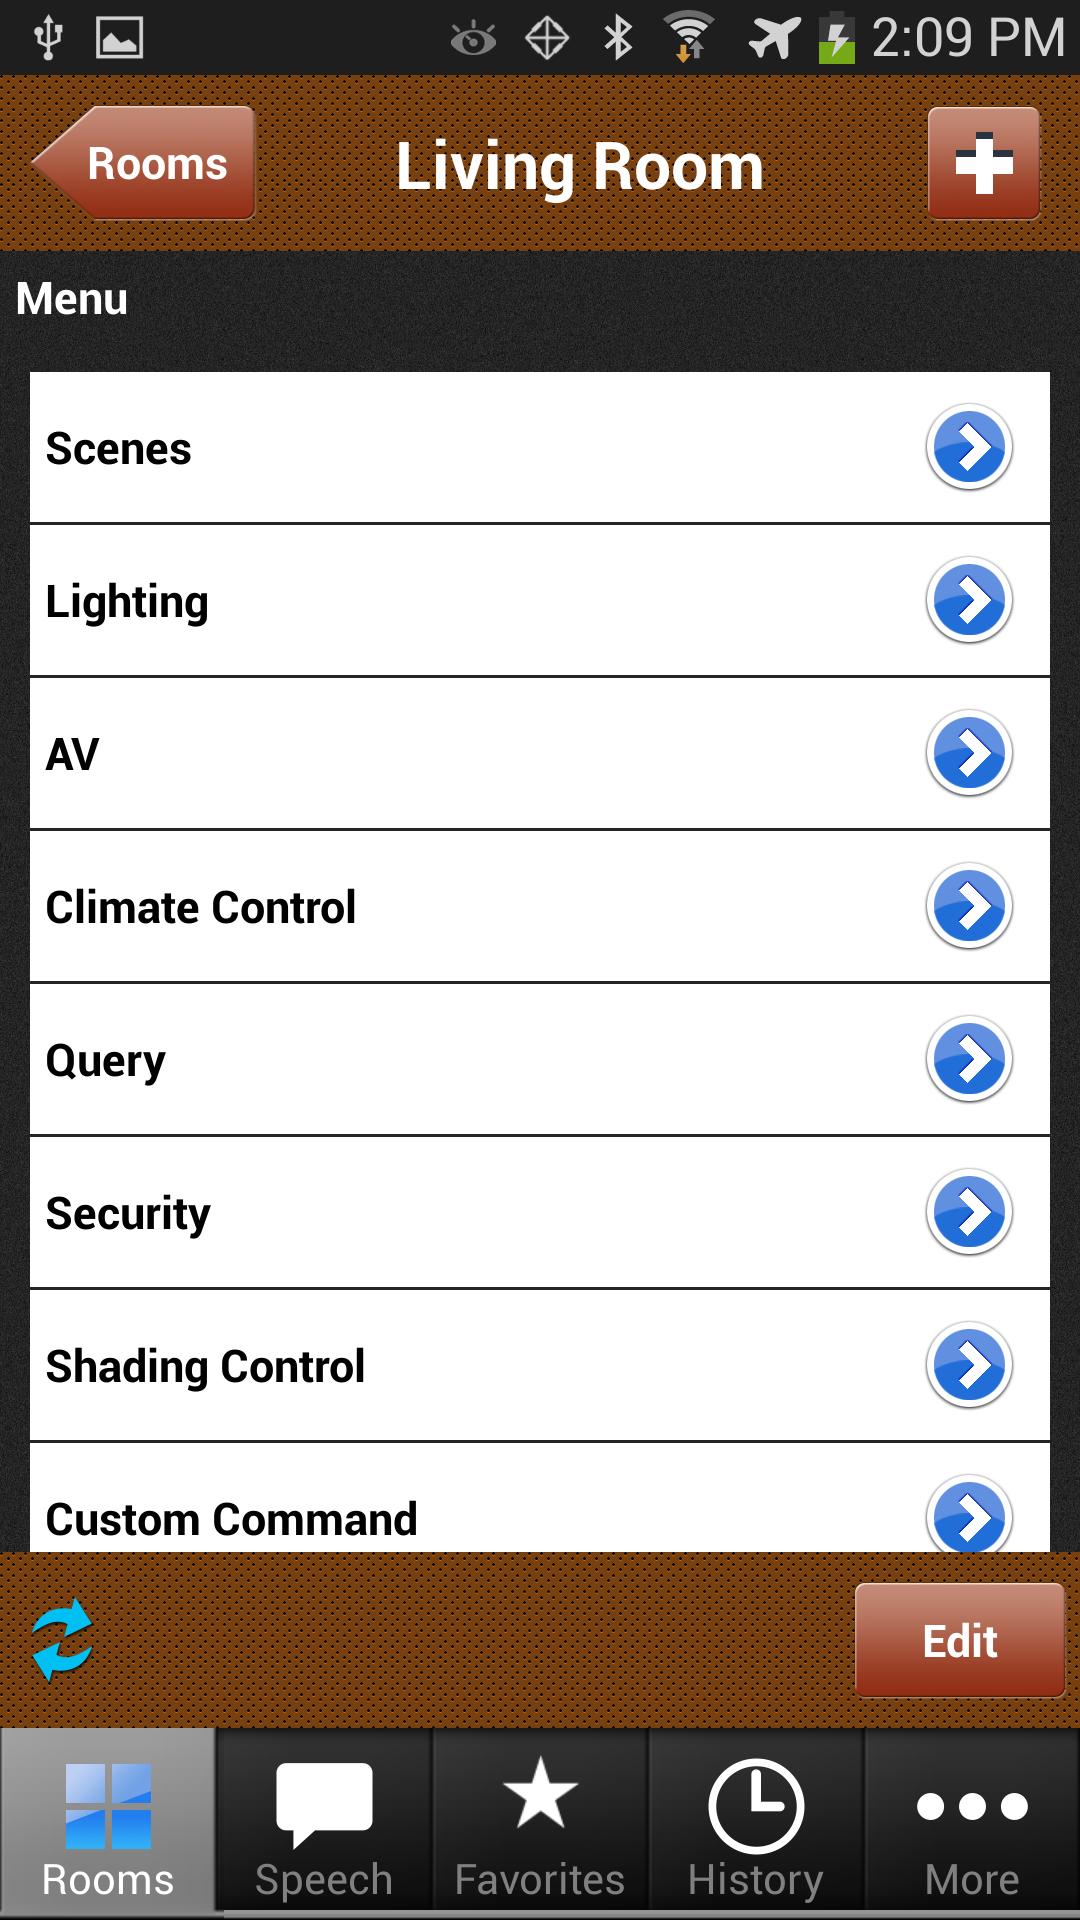This screenshot has height=1920, width=1080.
Task: Select the Custom Command menu item
Action: [x=232, y=1518]
